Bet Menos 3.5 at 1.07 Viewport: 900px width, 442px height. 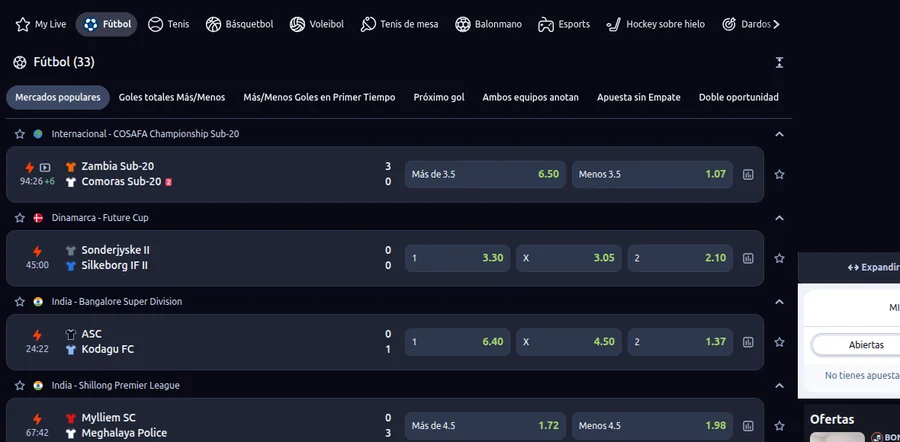pyautogui.click(x=652, y=175)
